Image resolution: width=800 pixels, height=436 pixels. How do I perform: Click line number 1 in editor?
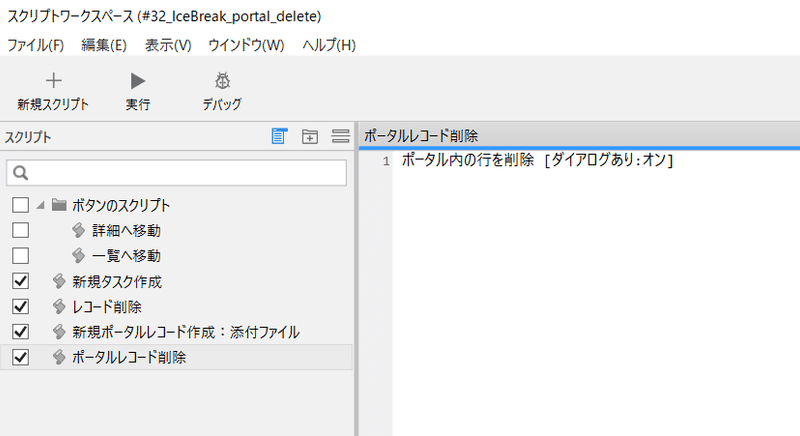point(386,161)
